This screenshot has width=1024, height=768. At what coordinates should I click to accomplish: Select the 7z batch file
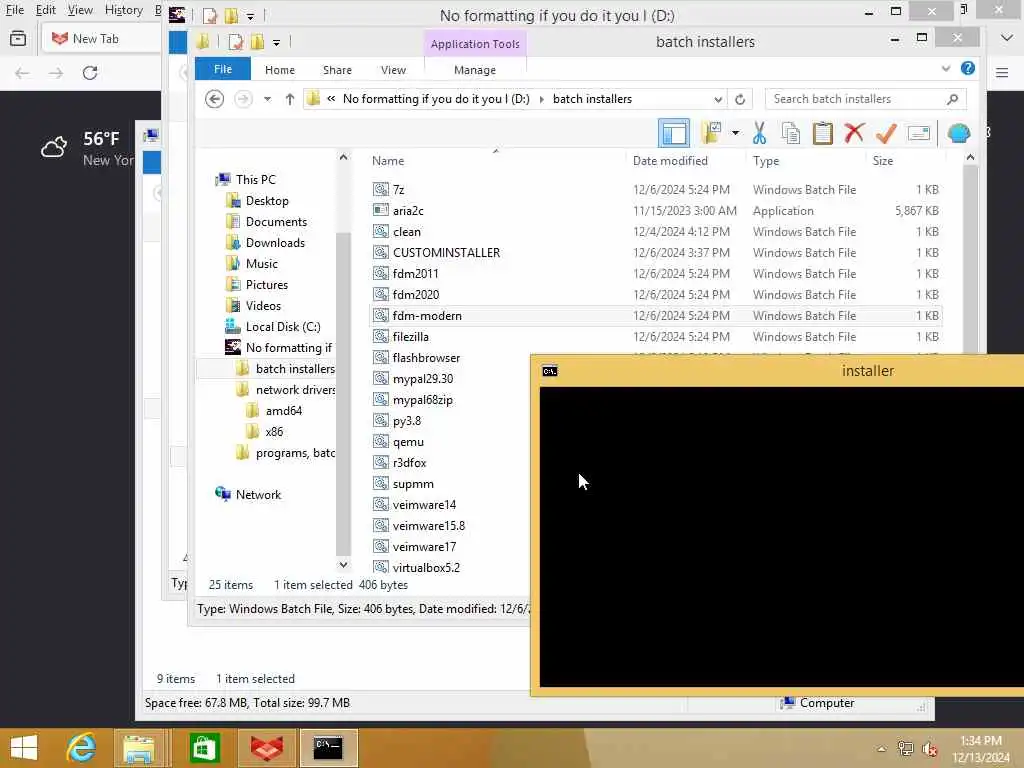398,190
